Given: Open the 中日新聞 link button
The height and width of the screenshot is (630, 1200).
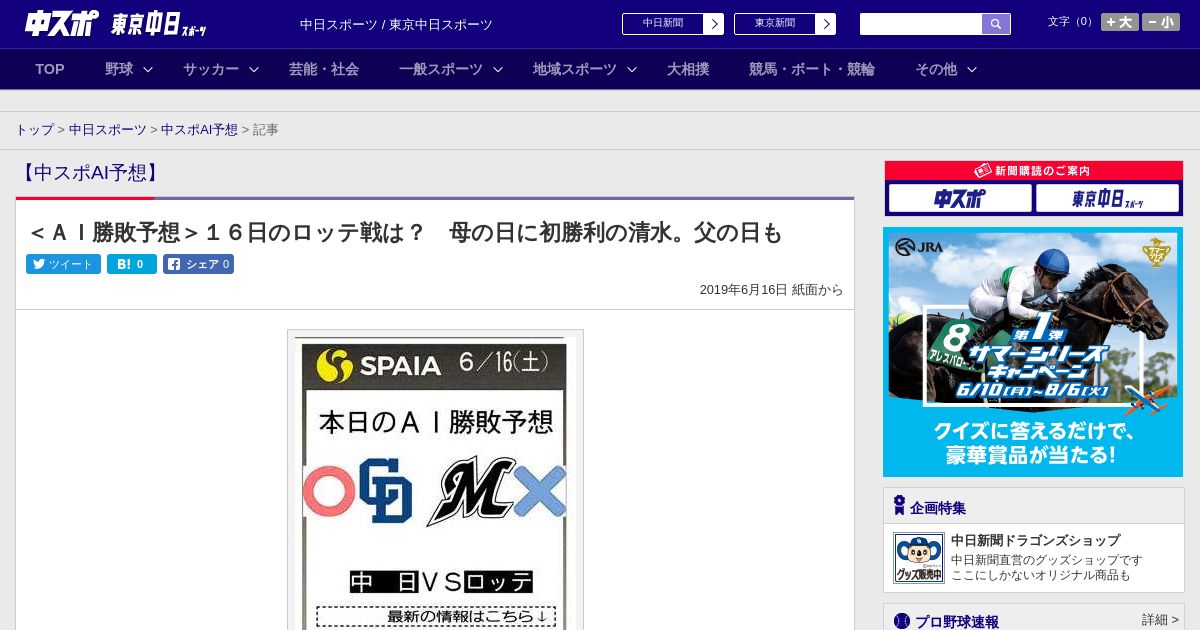Looking at the screenshot, I should coord(663,24).
